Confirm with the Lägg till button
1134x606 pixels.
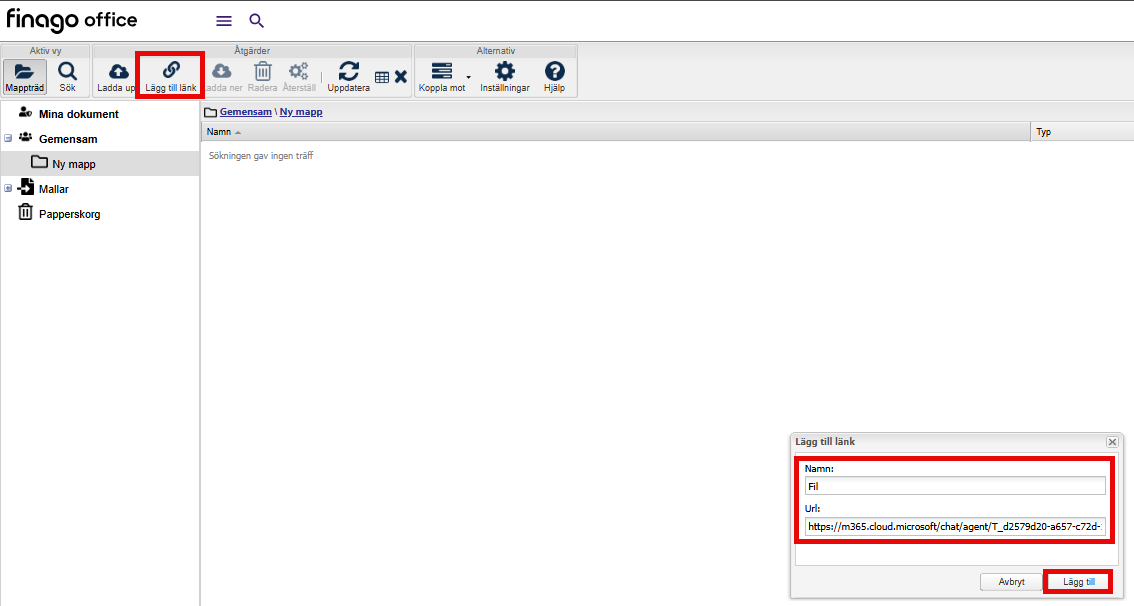click(x=1078, y=581)
